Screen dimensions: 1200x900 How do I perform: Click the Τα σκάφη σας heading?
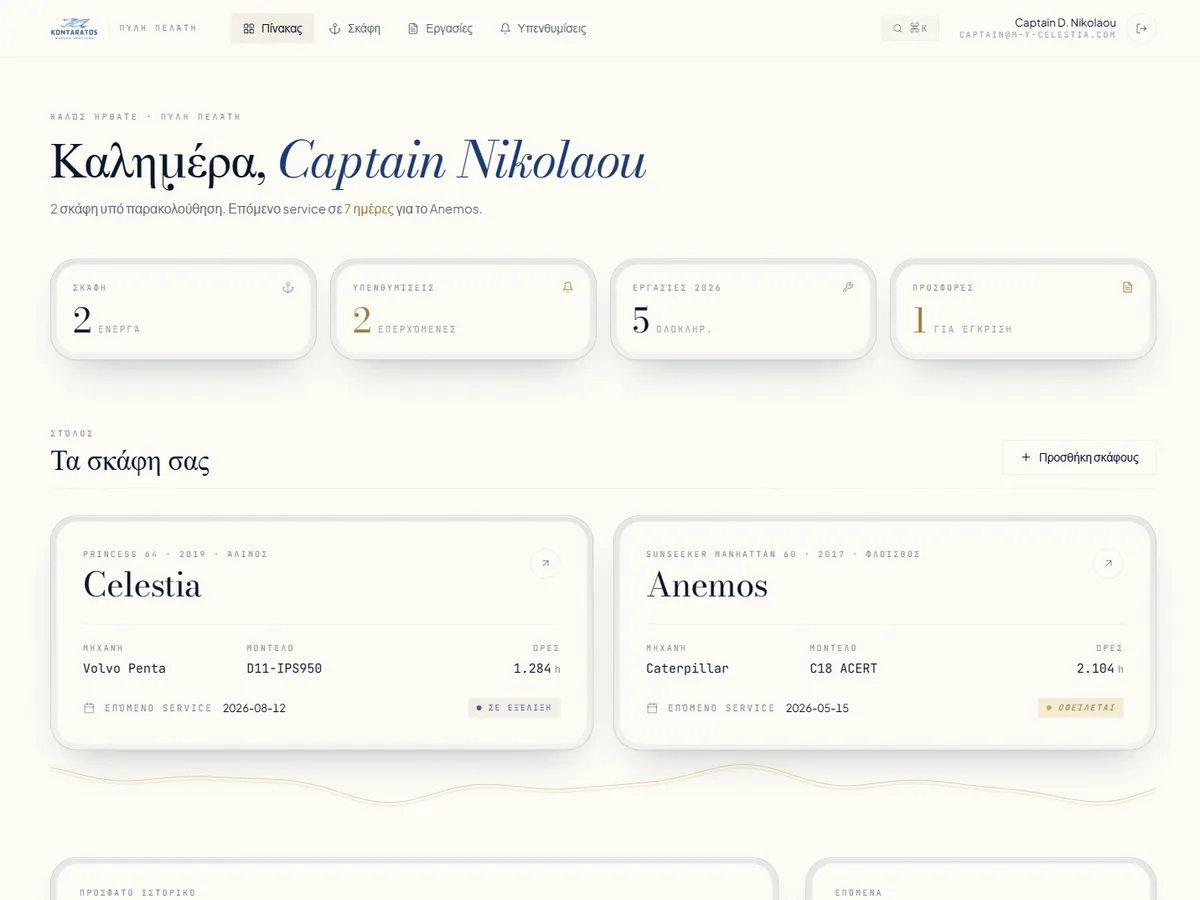coord(130,461)
